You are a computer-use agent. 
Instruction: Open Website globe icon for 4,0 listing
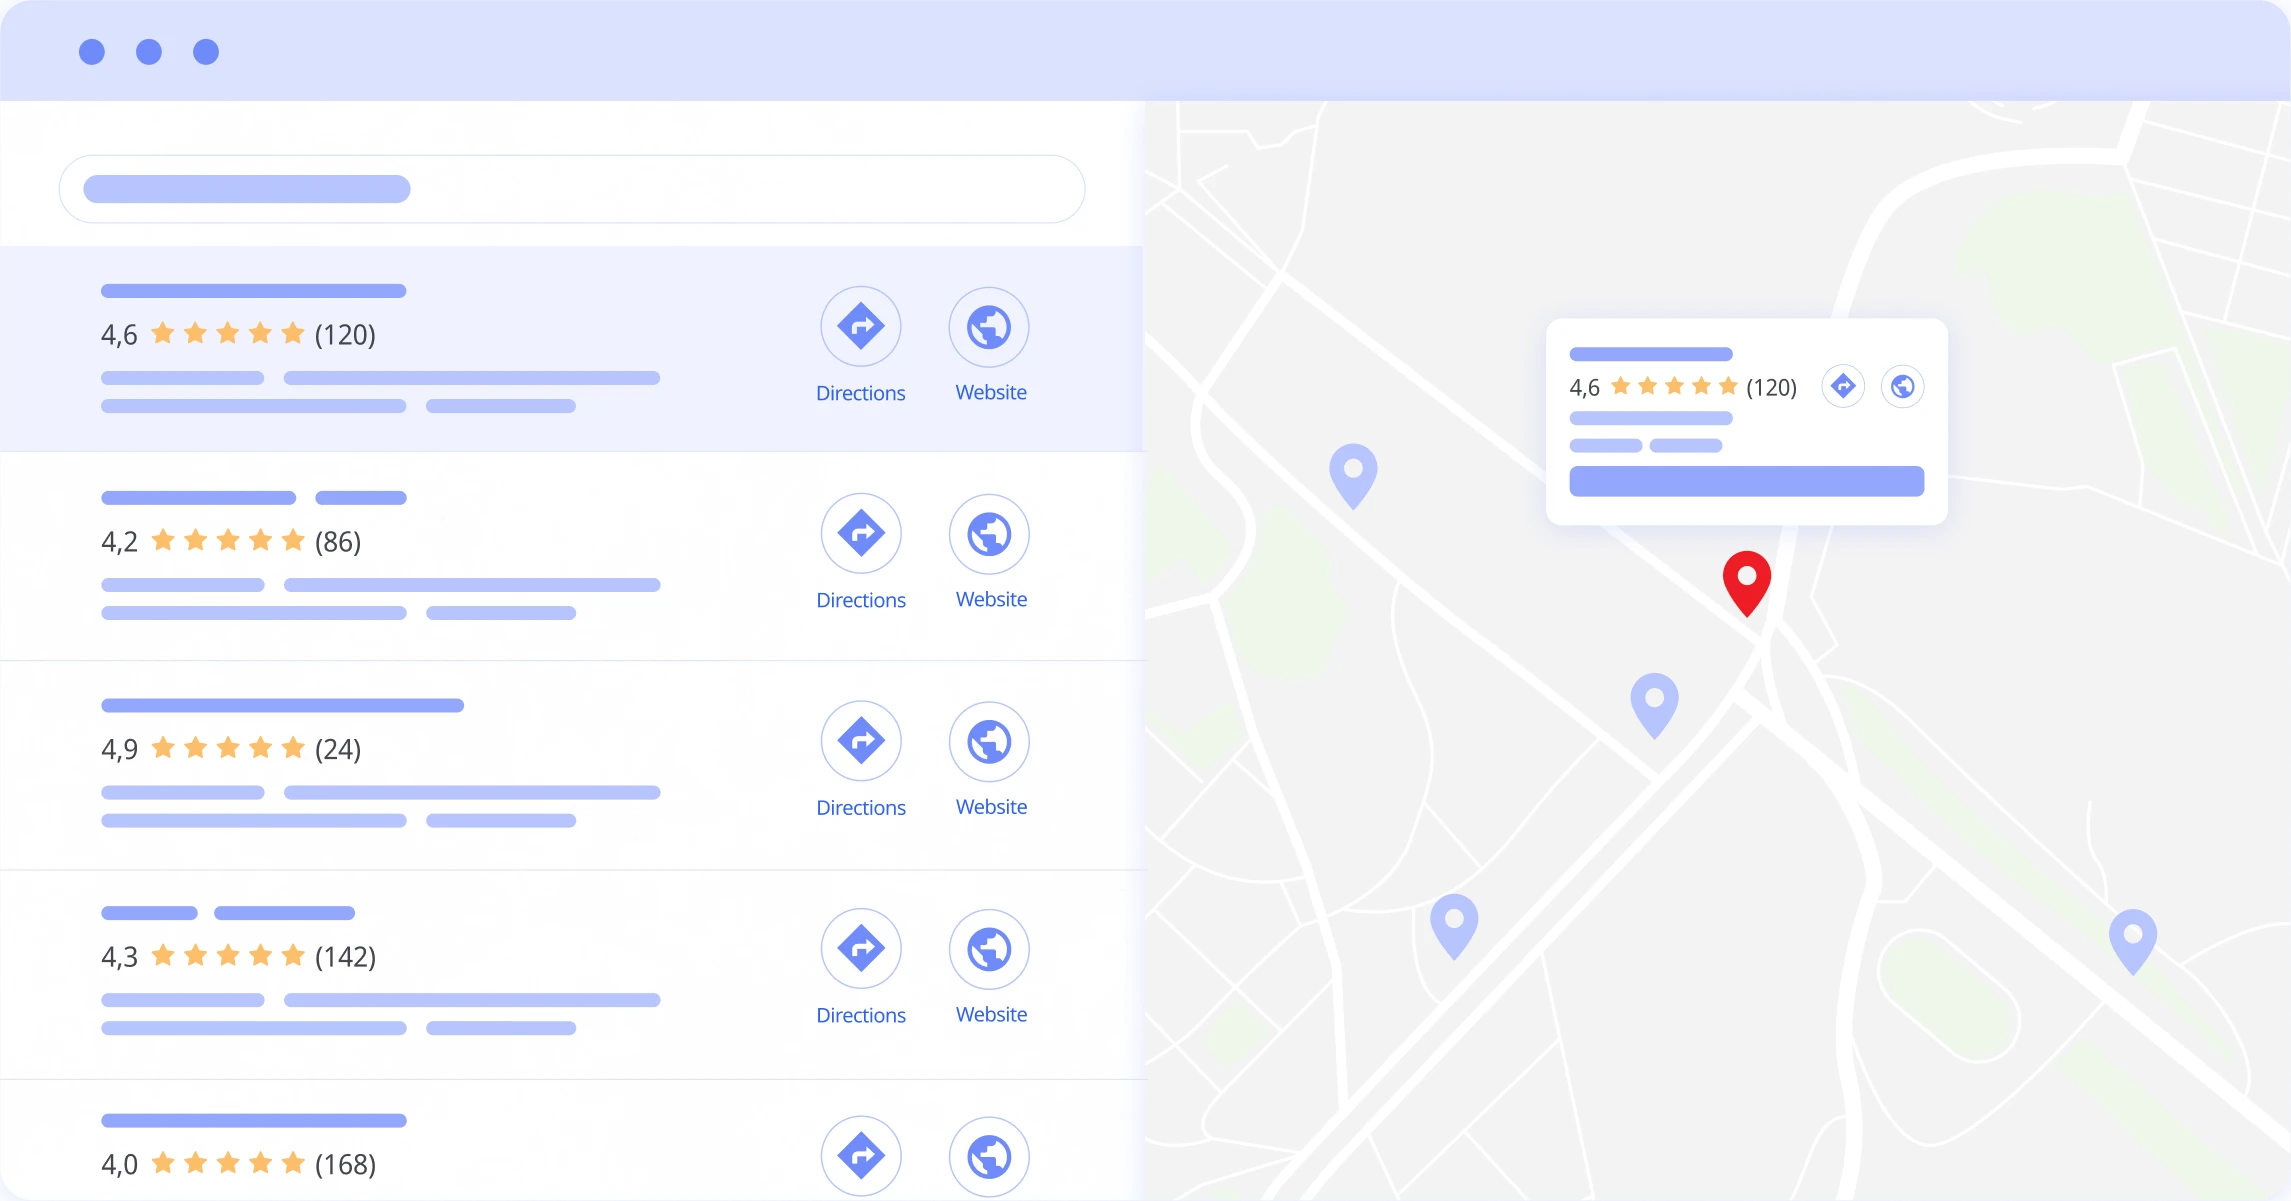click(988, 1156)
